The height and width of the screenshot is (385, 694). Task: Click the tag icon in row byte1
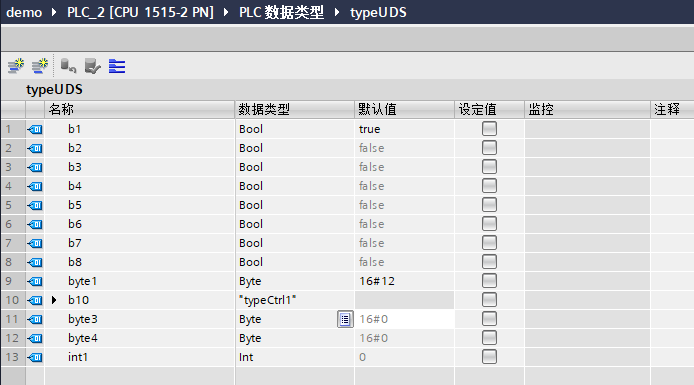click(x=35, y=281)
